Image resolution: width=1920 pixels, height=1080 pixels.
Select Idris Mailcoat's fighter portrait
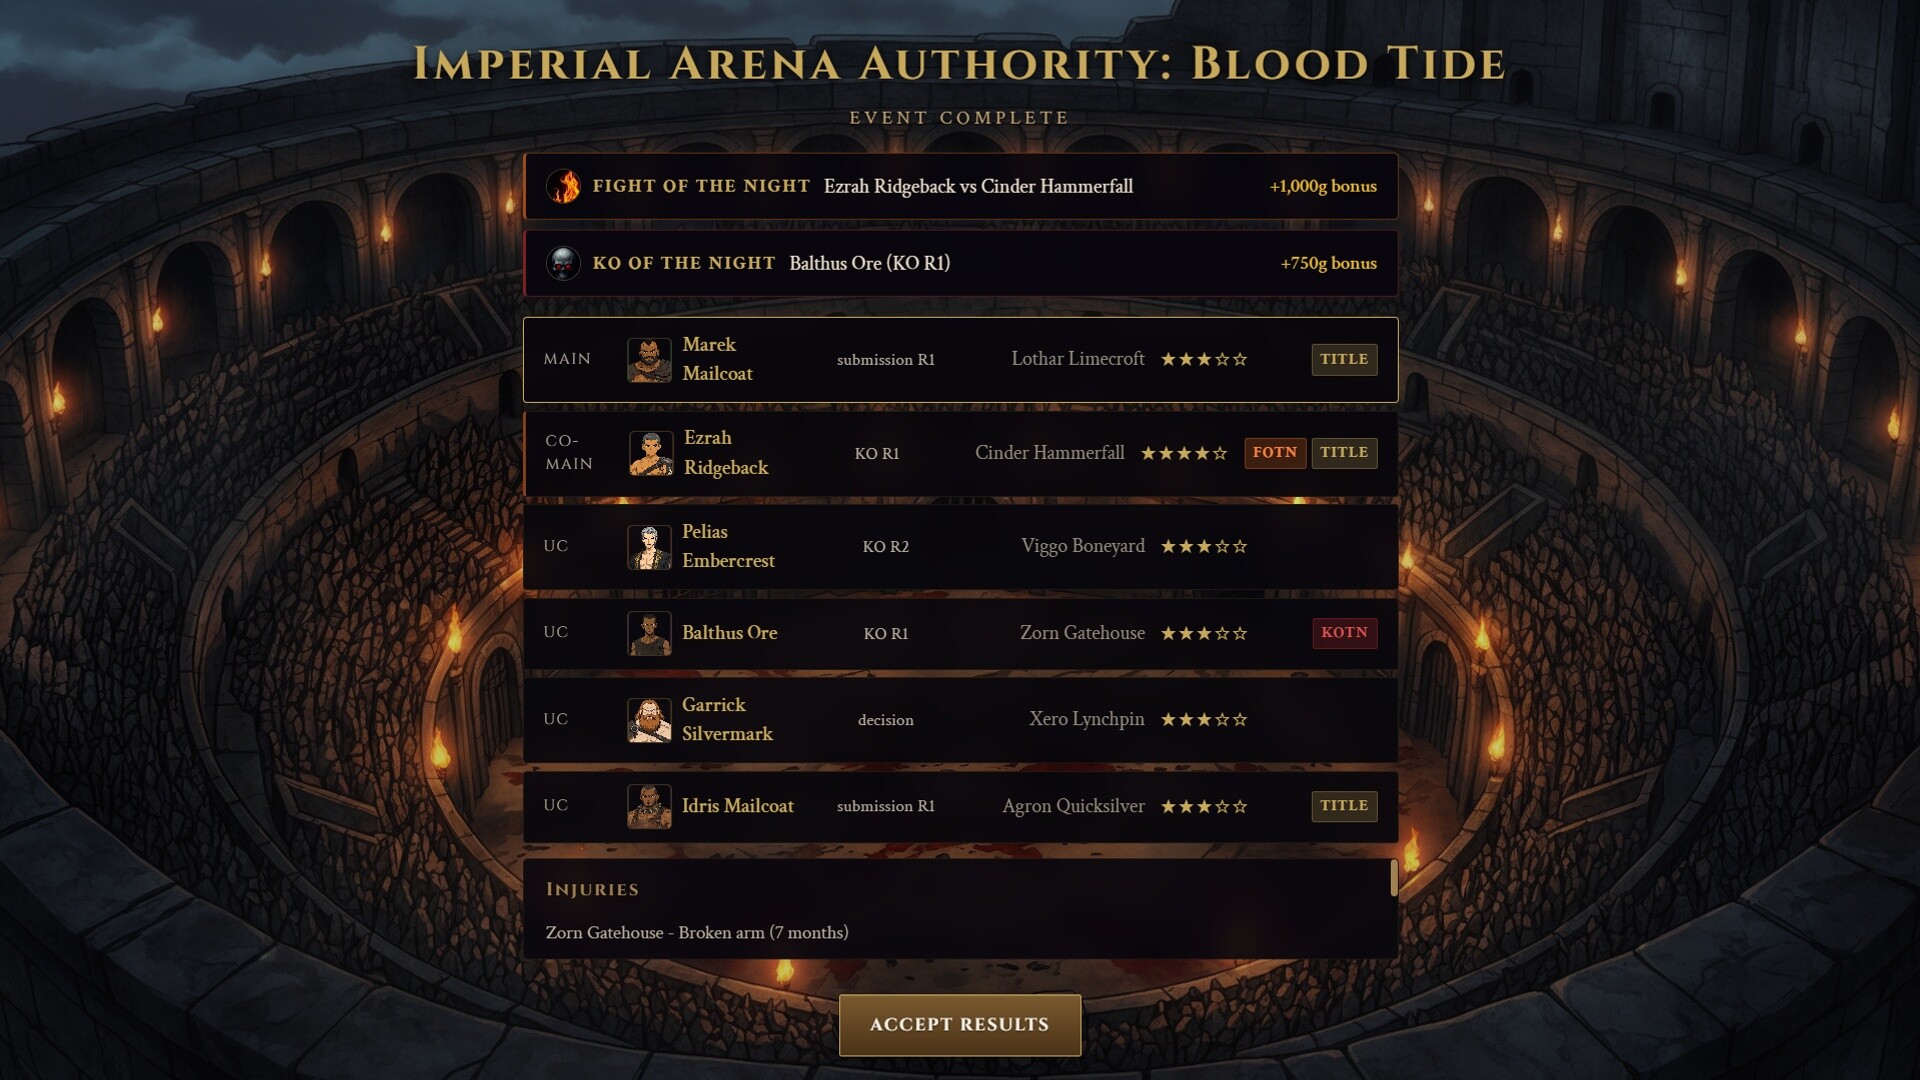[650, 806]
